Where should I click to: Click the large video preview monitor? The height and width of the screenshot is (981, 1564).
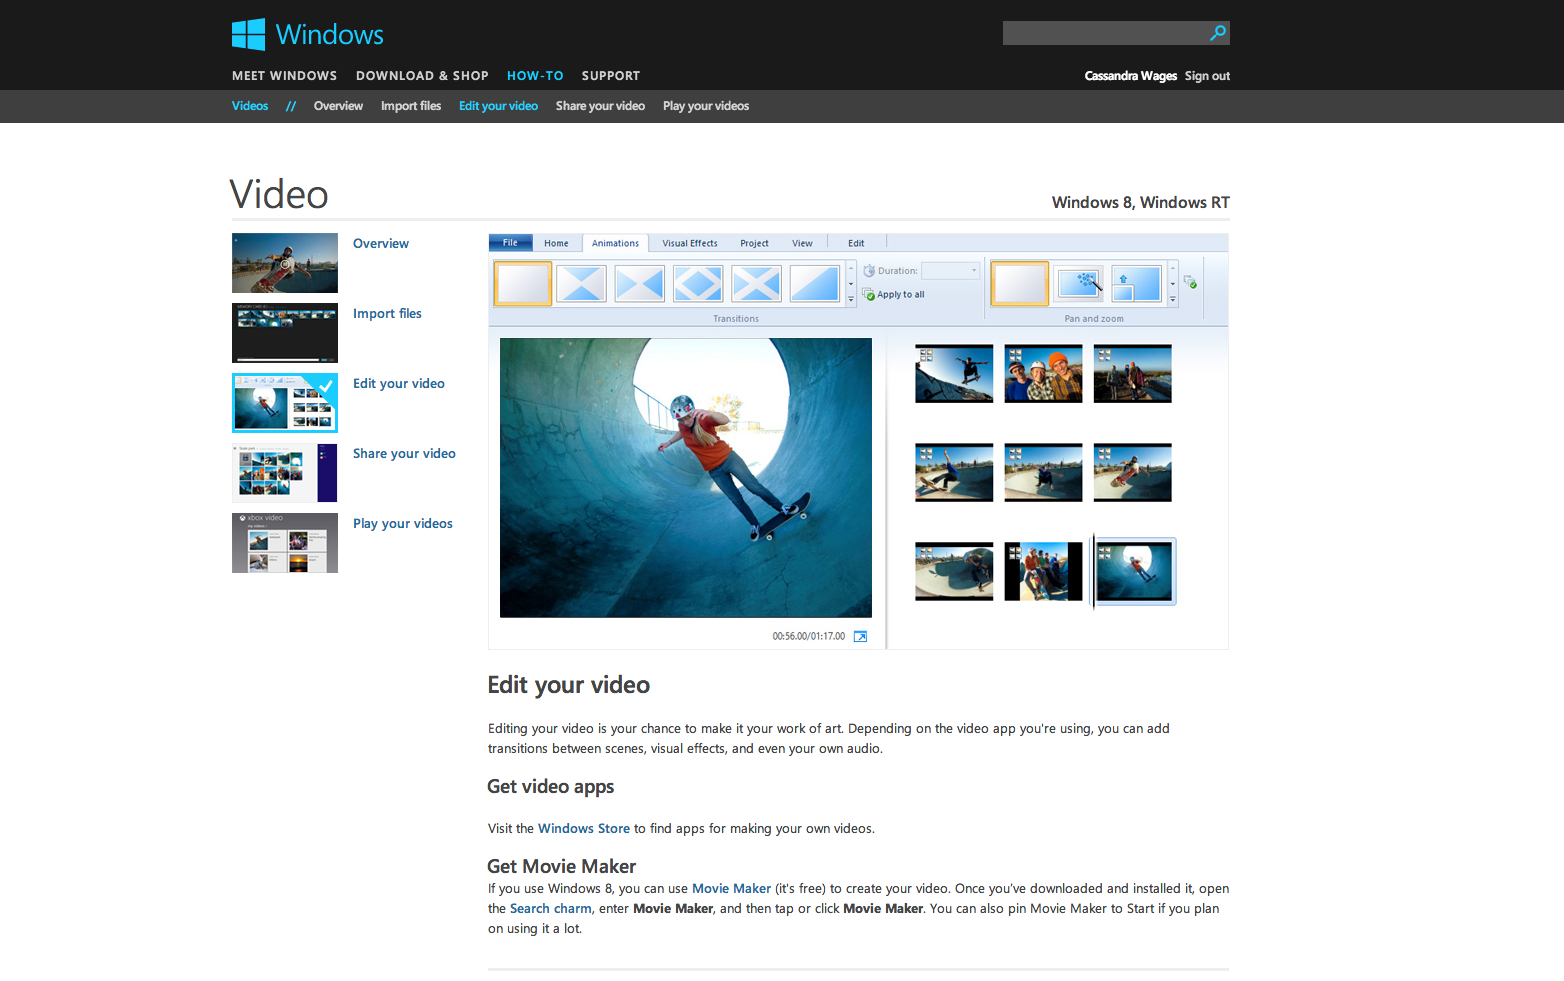[686, 478]
